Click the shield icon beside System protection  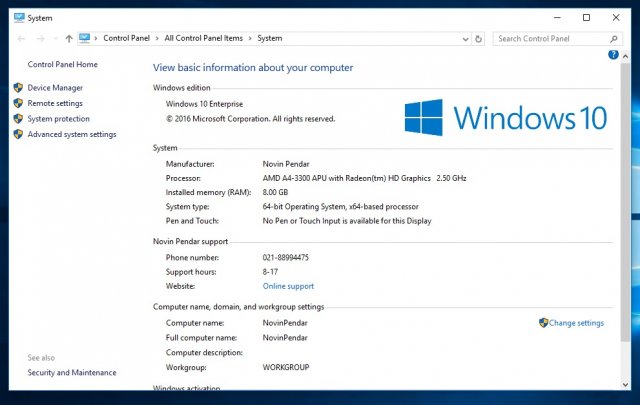18,119
